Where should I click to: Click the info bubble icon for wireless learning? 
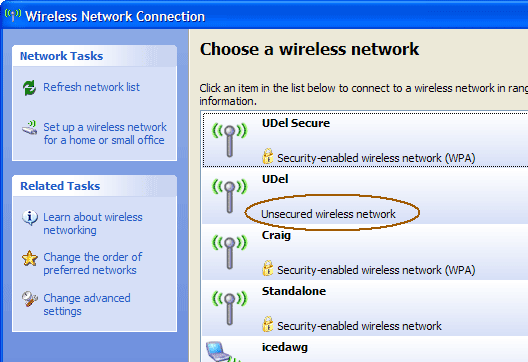[x=30, y=217]
